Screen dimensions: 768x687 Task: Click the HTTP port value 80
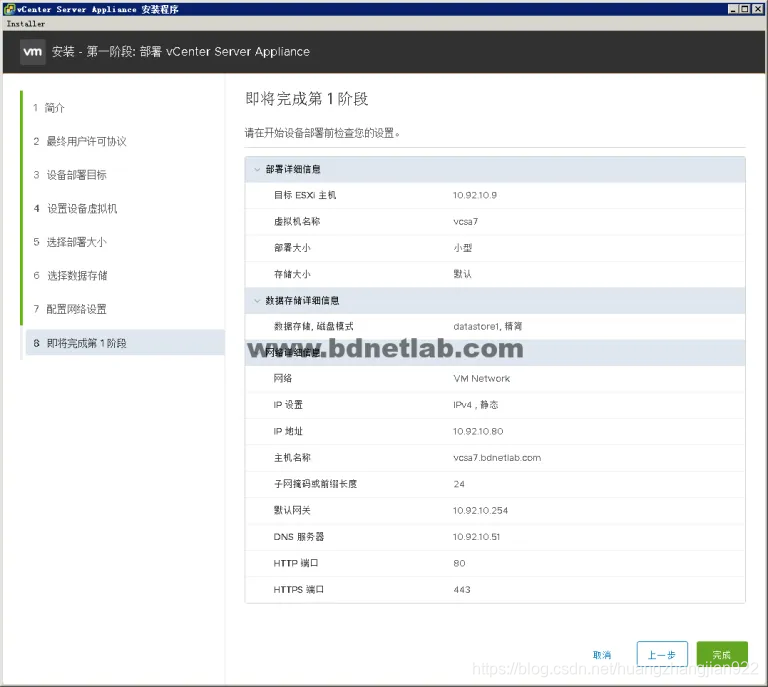[x=459, y=564]
